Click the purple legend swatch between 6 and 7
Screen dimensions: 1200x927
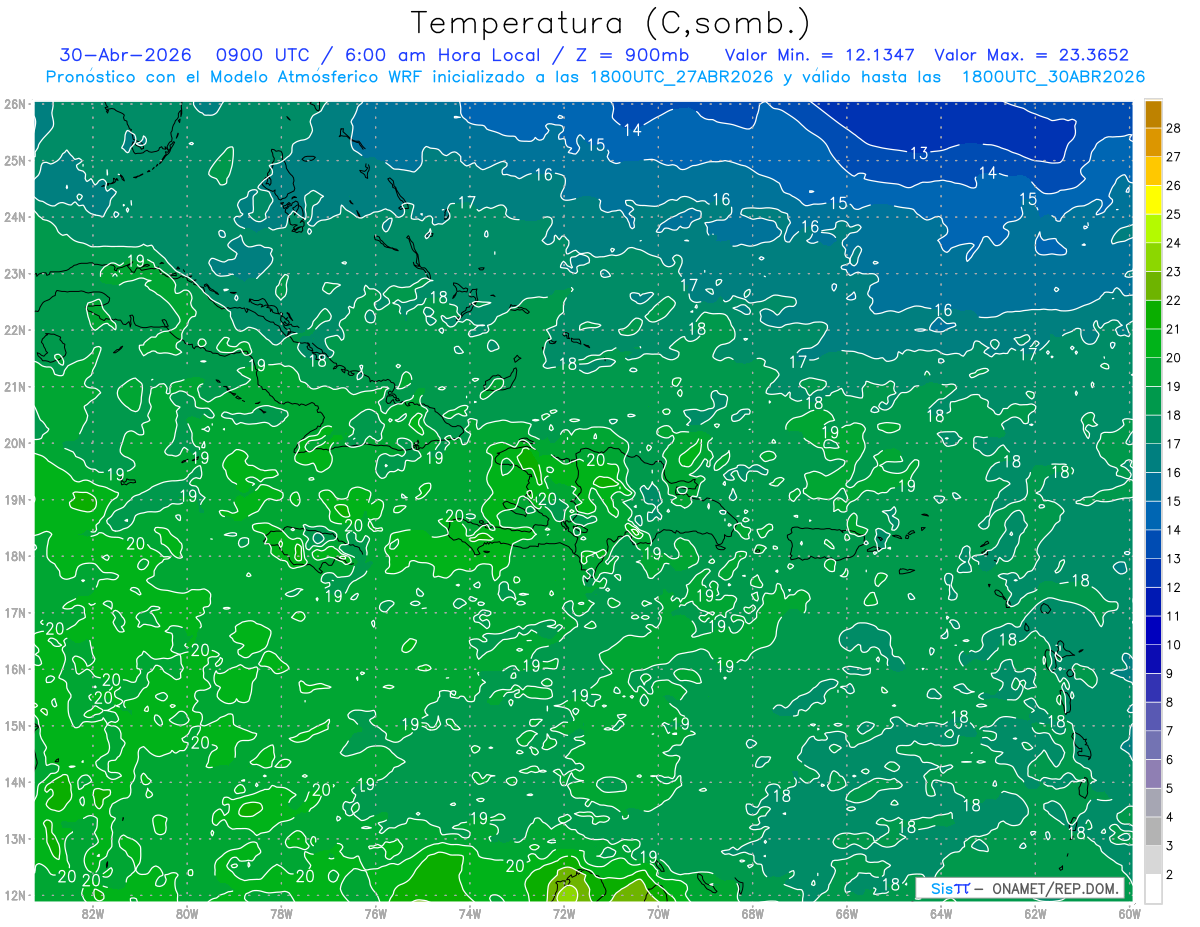point(1153,745)
